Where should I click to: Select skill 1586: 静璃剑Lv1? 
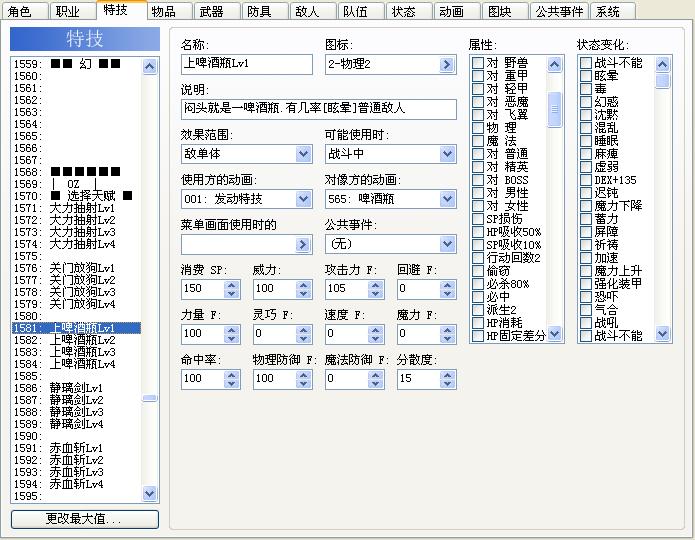(76, 388)
